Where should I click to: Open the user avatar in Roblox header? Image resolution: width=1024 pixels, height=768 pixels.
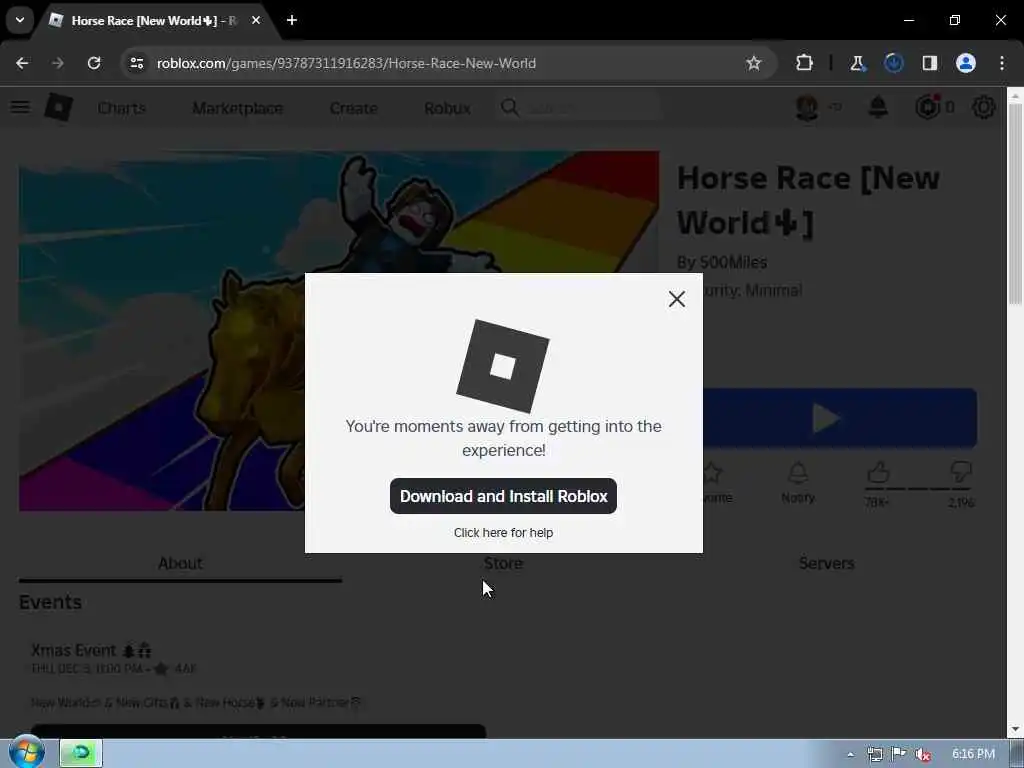(x=807, y=107)
